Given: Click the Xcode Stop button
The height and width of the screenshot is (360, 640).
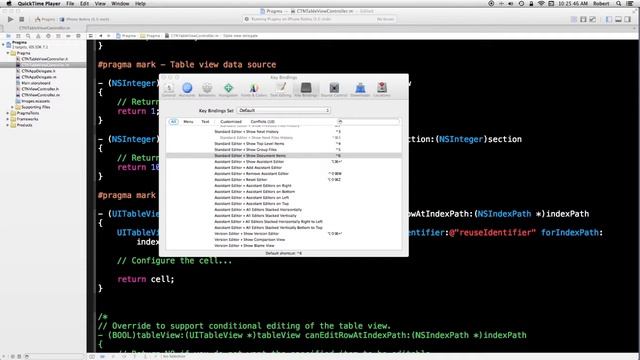Looking at the screenshot, I should coord(22,19).
